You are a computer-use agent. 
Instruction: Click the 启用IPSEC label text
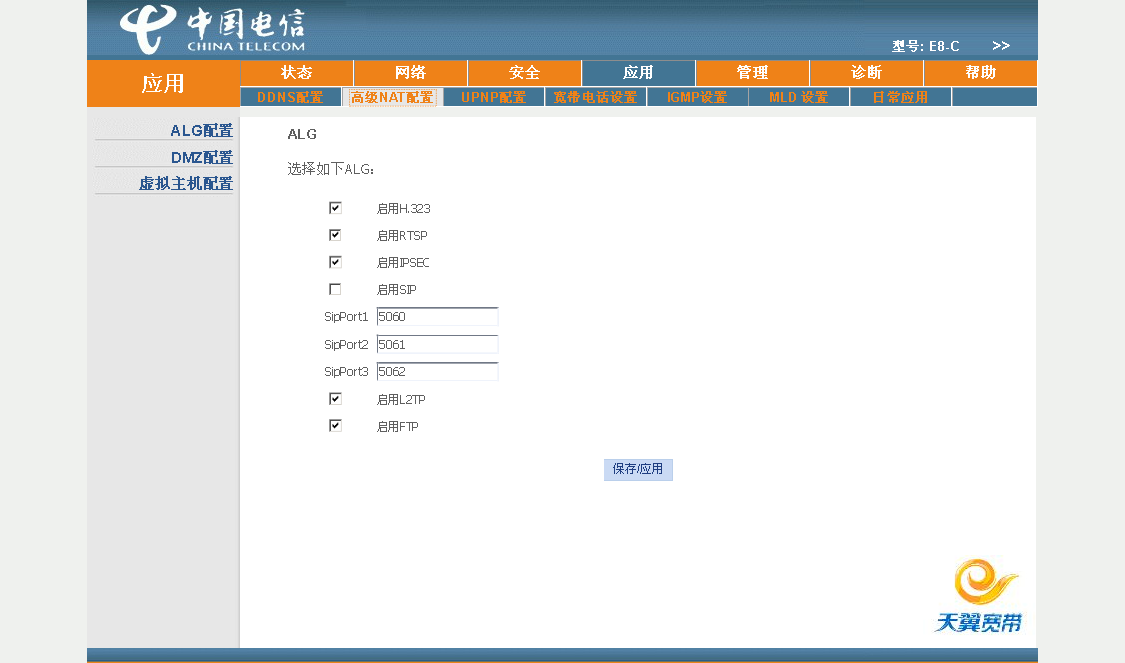click(x=403, y=263)
